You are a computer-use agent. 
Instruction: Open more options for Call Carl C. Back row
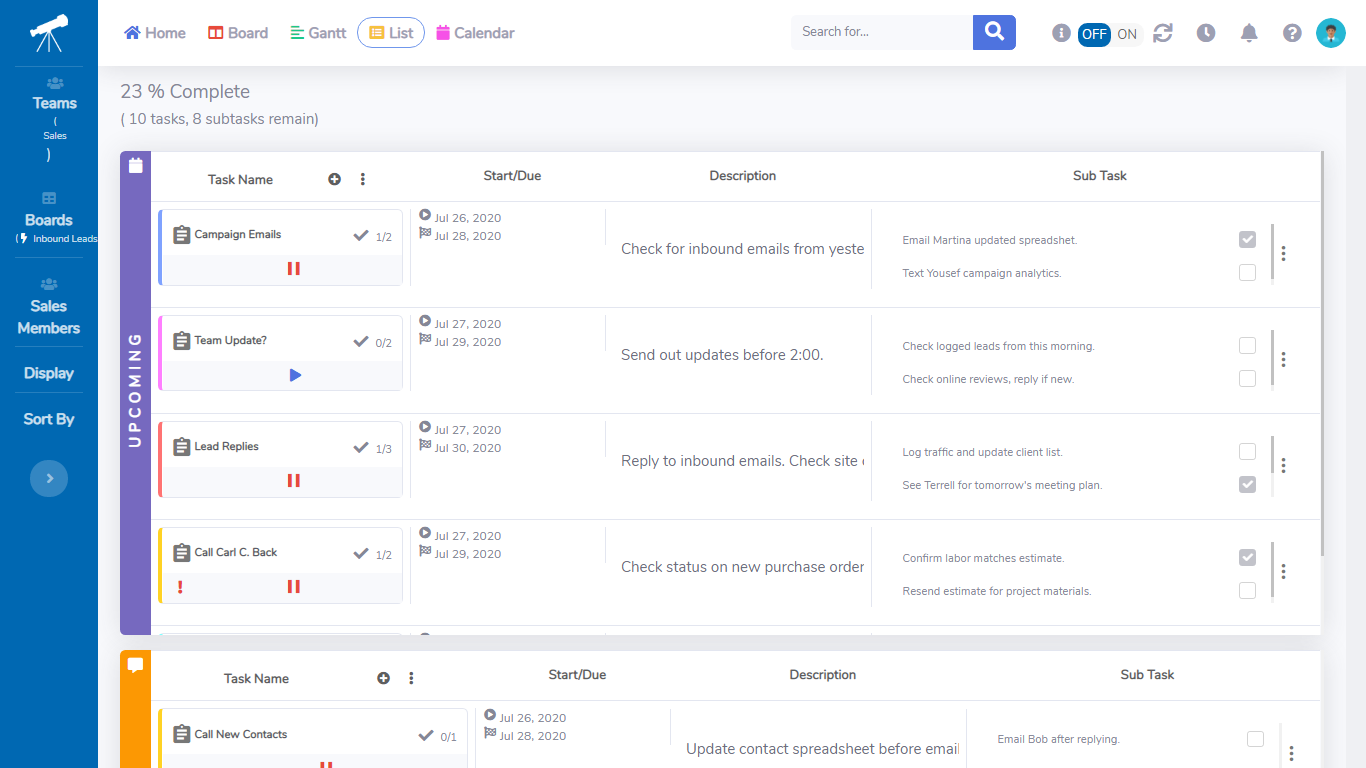pyautogui.click(x=1284, y=572)
